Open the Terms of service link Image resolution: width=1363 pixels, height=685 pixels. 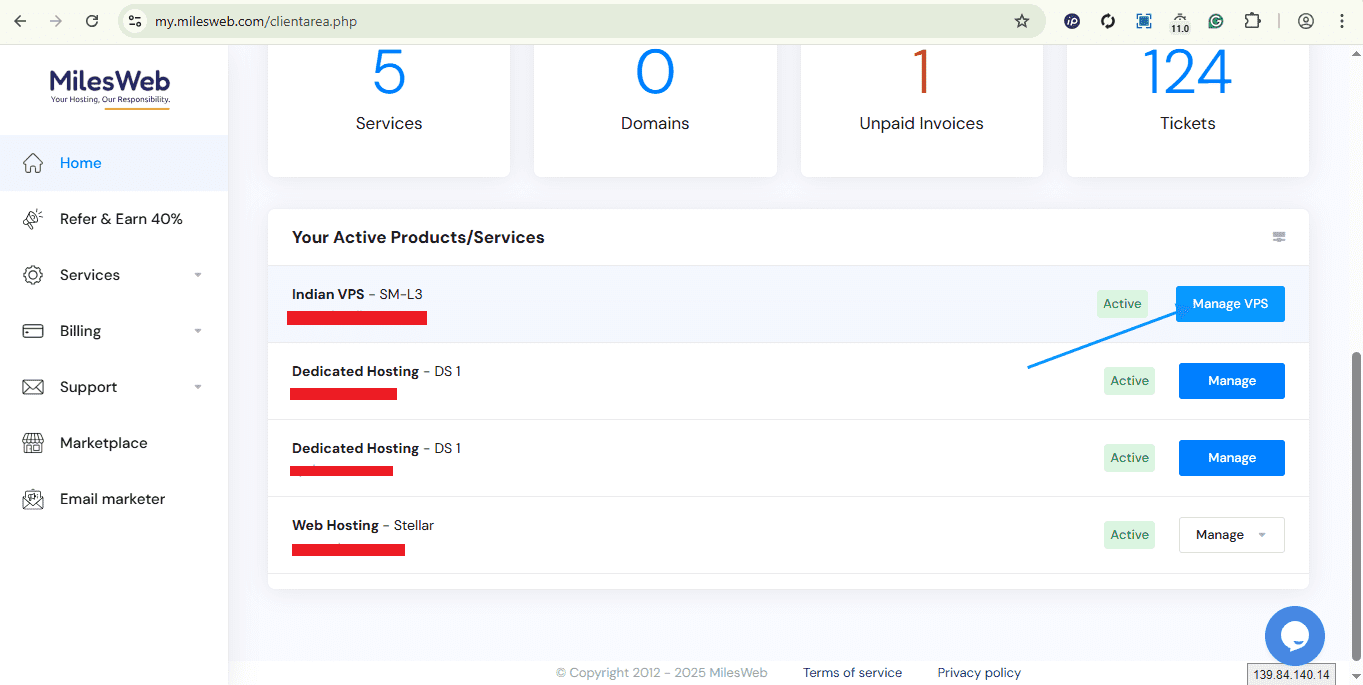click(x=852, y=673)
